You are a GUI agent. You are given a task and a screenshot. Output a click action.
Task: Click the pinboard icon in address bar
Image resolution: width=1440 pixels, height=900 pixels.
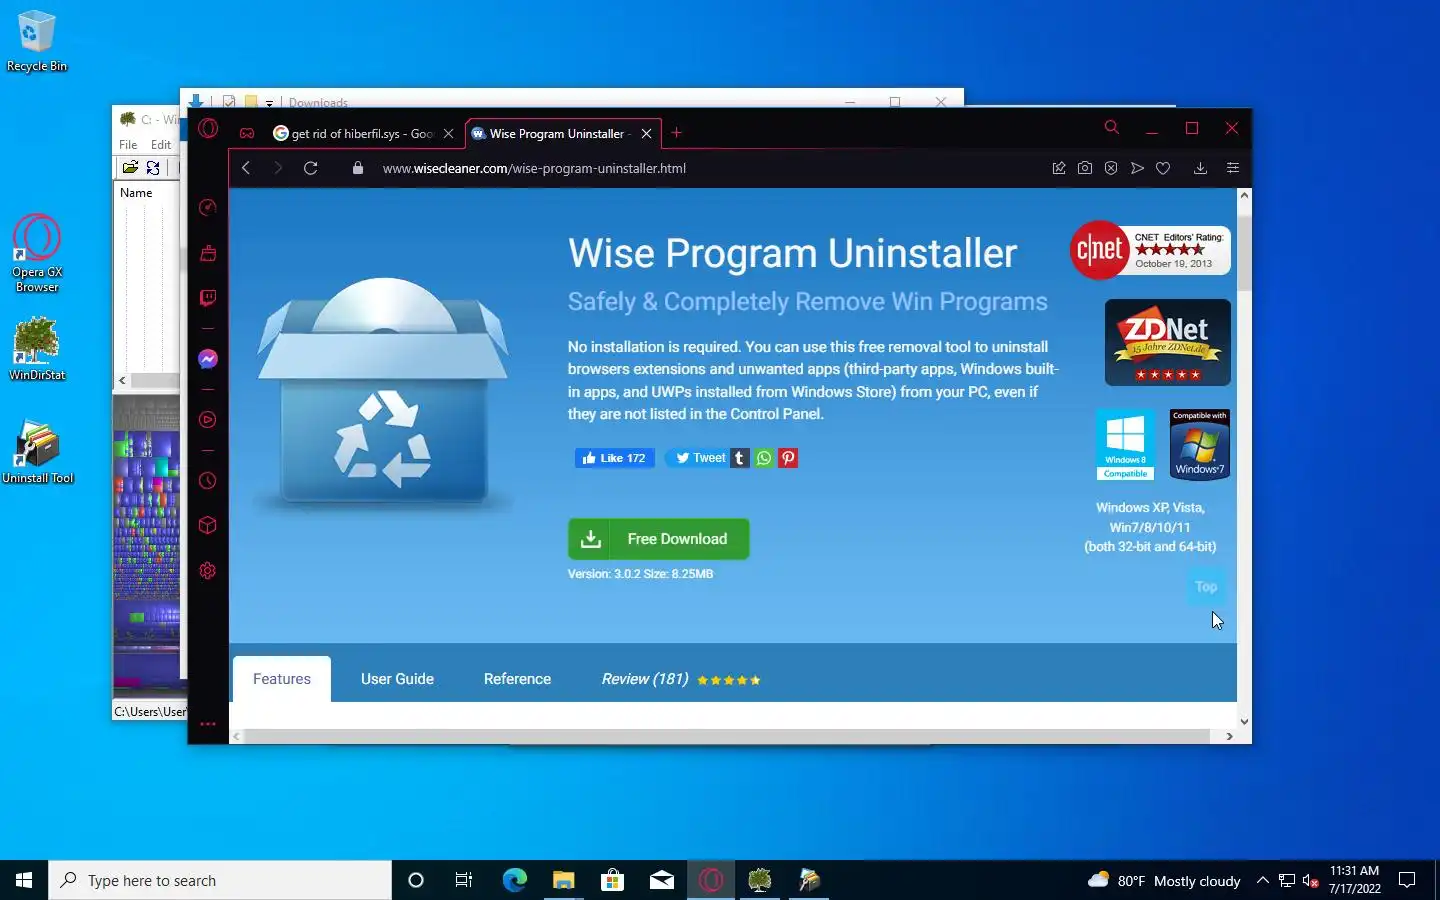click(1059, 168)
